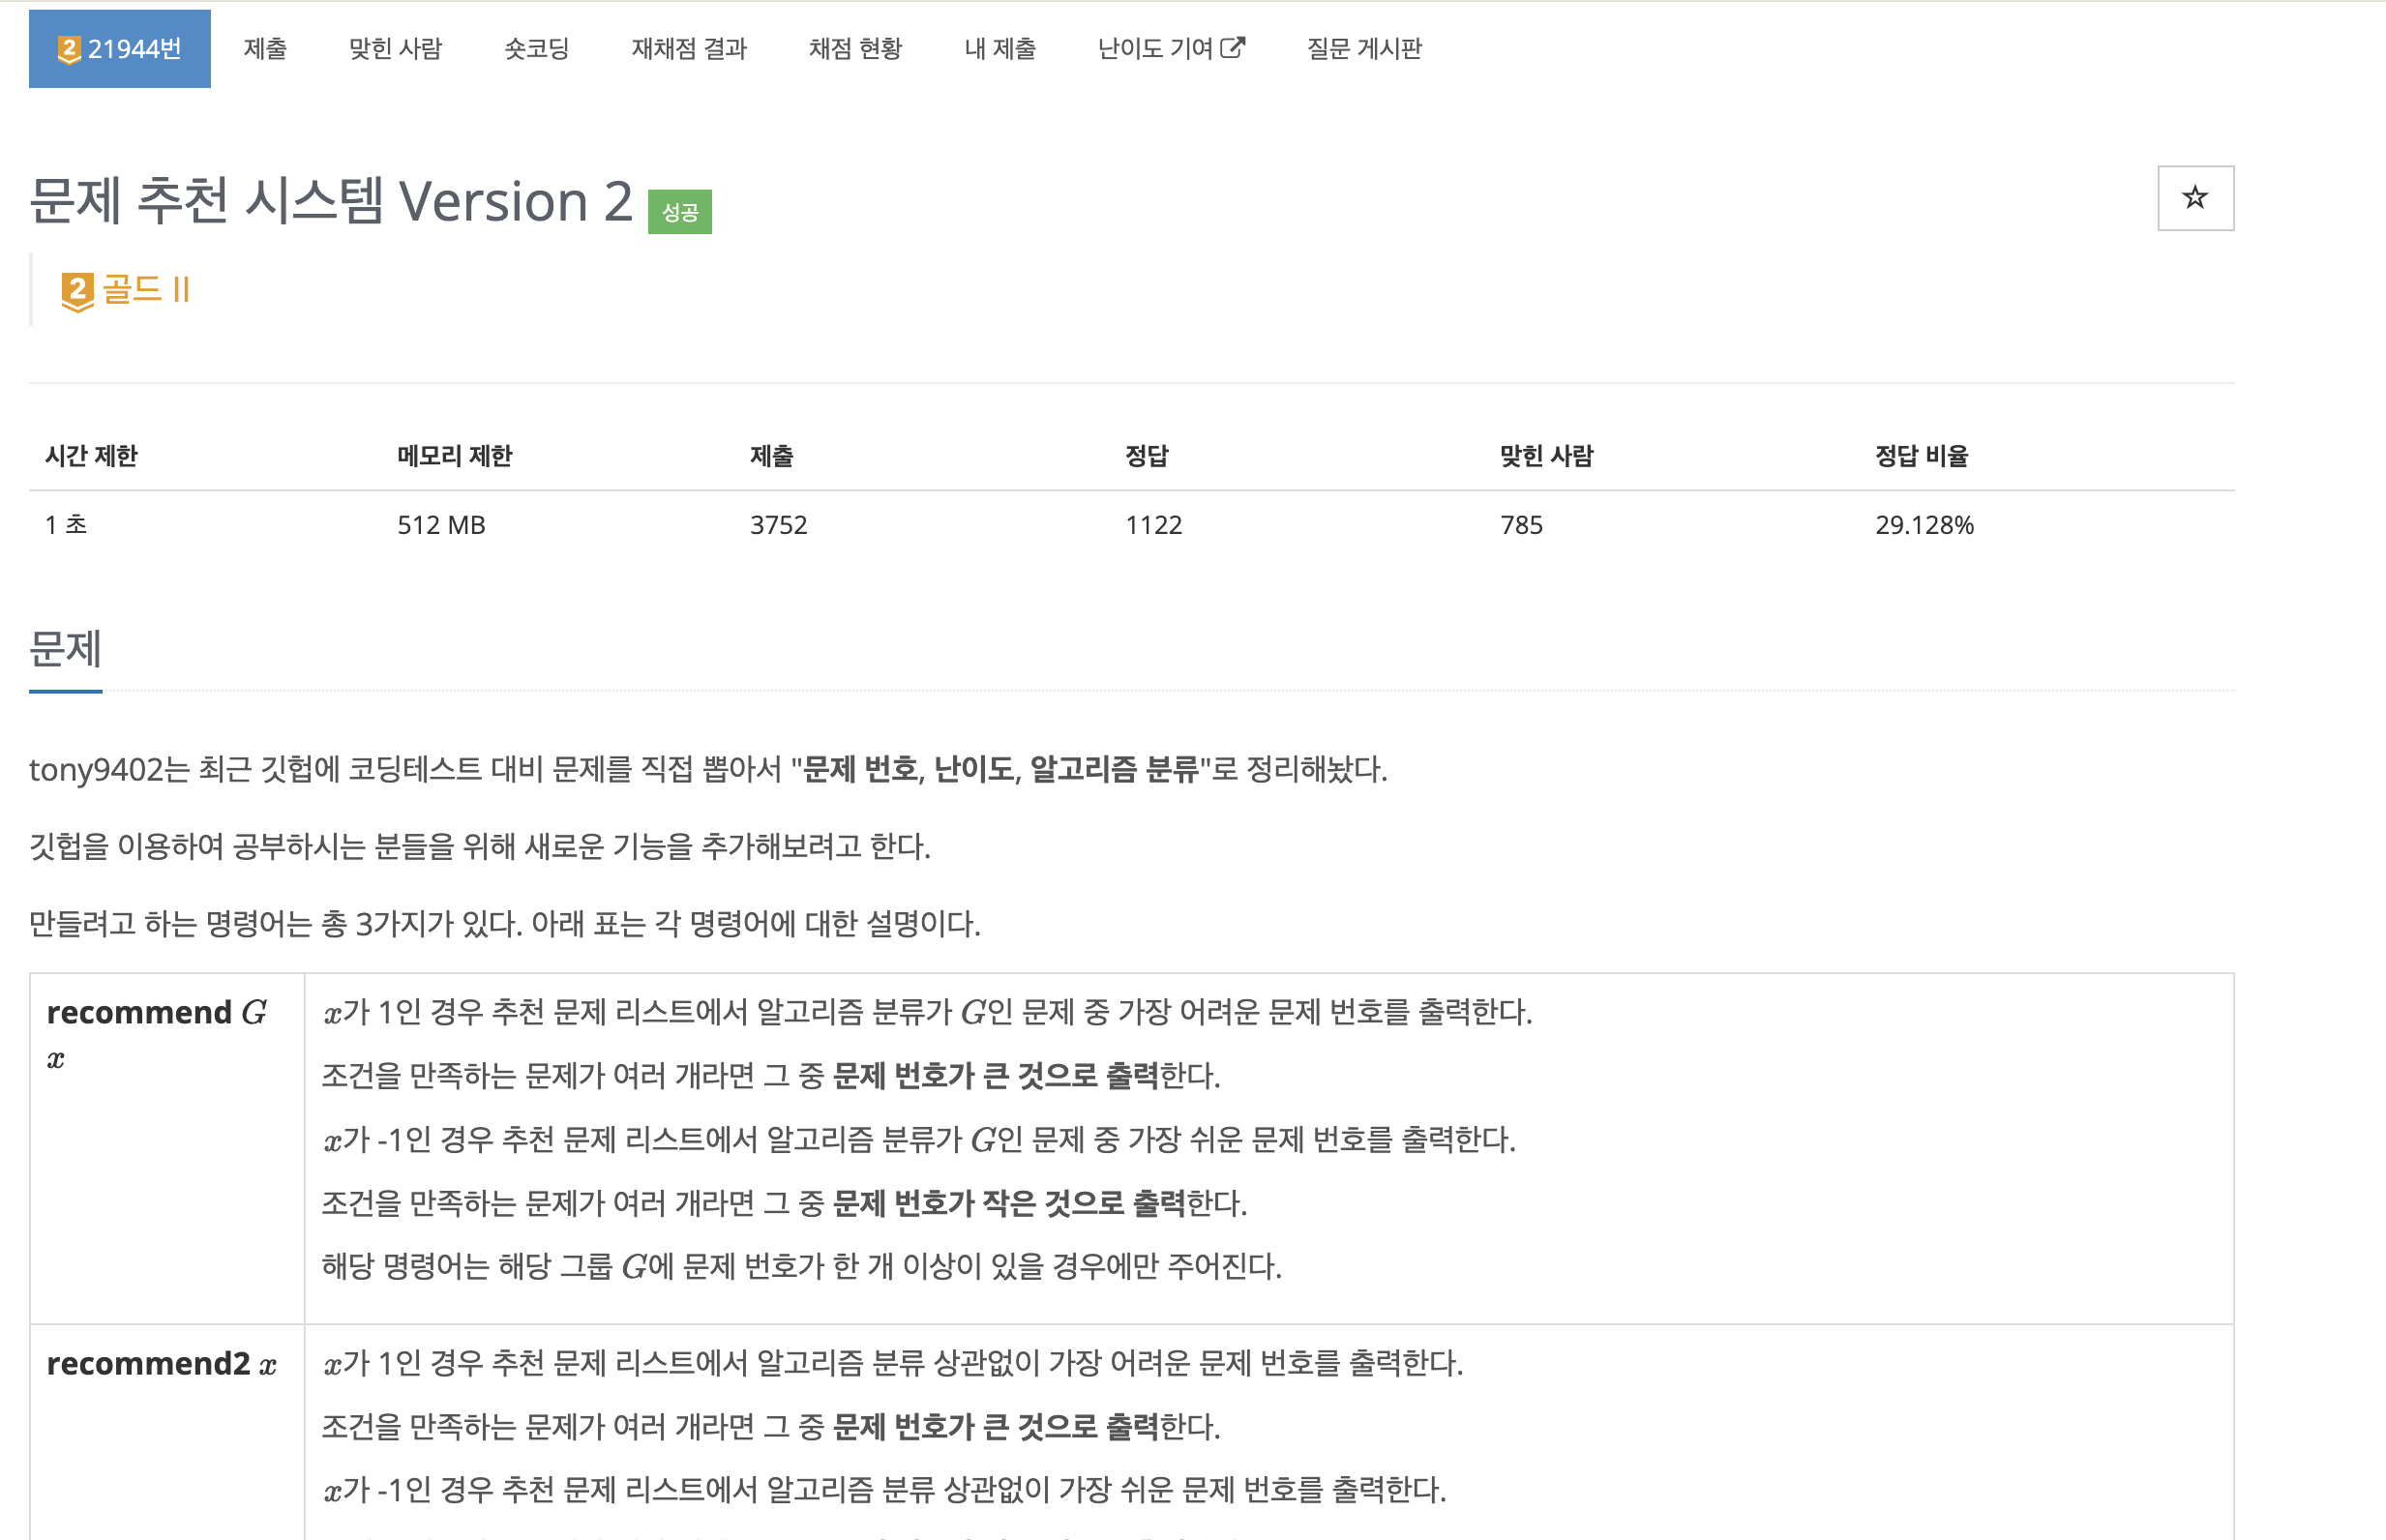The image size is (2386, 1540).
Task: Click the gold tier badge icon near 골드 II
Action: click(77, 291)
